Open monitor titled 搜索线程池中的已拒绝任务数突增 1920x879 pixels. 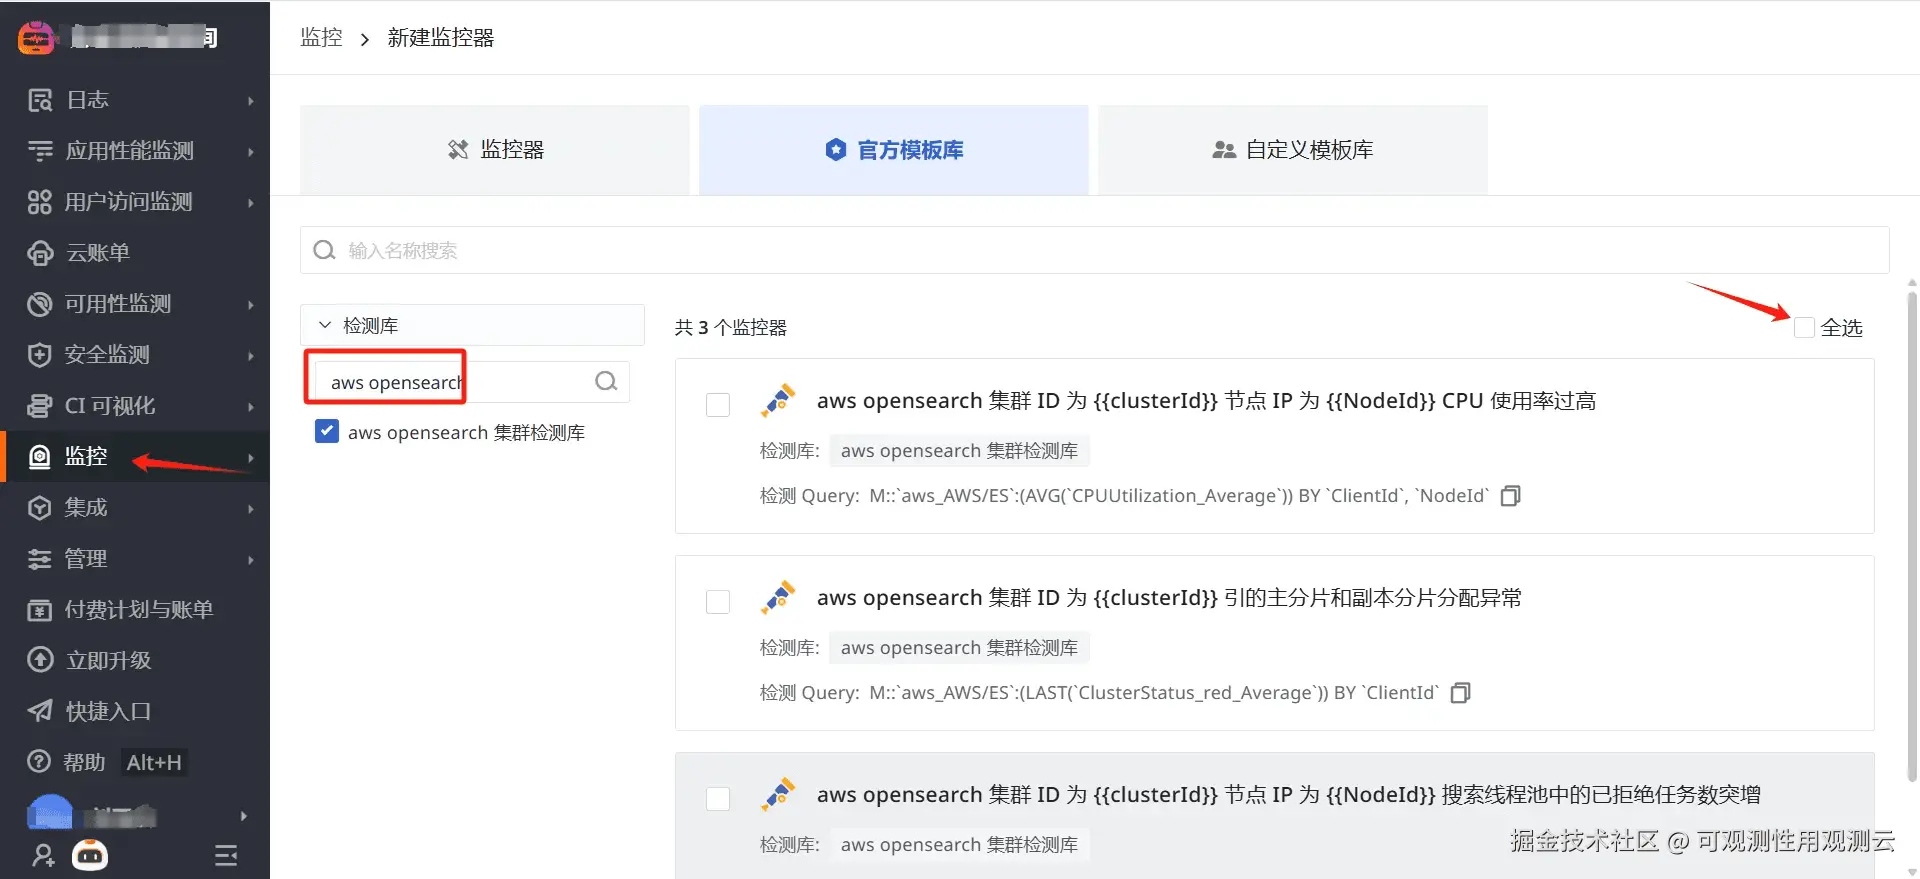coord(1288,795)
